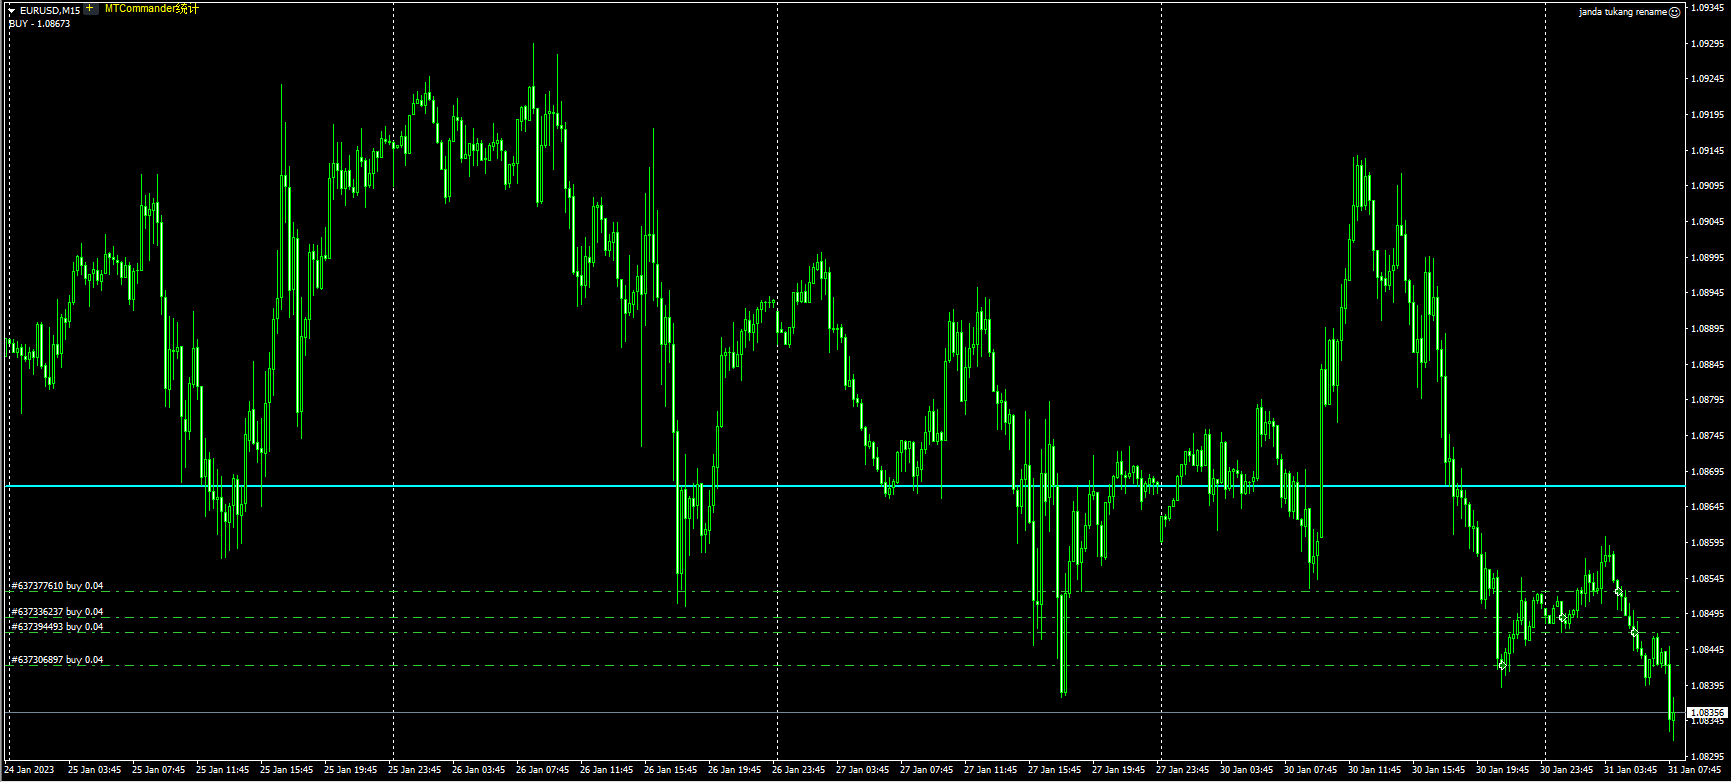Click the 30 Jan 11:45 time label
Viewport: 1731px width, 782px height.
pyautogui.click(x=1376, y=771)
